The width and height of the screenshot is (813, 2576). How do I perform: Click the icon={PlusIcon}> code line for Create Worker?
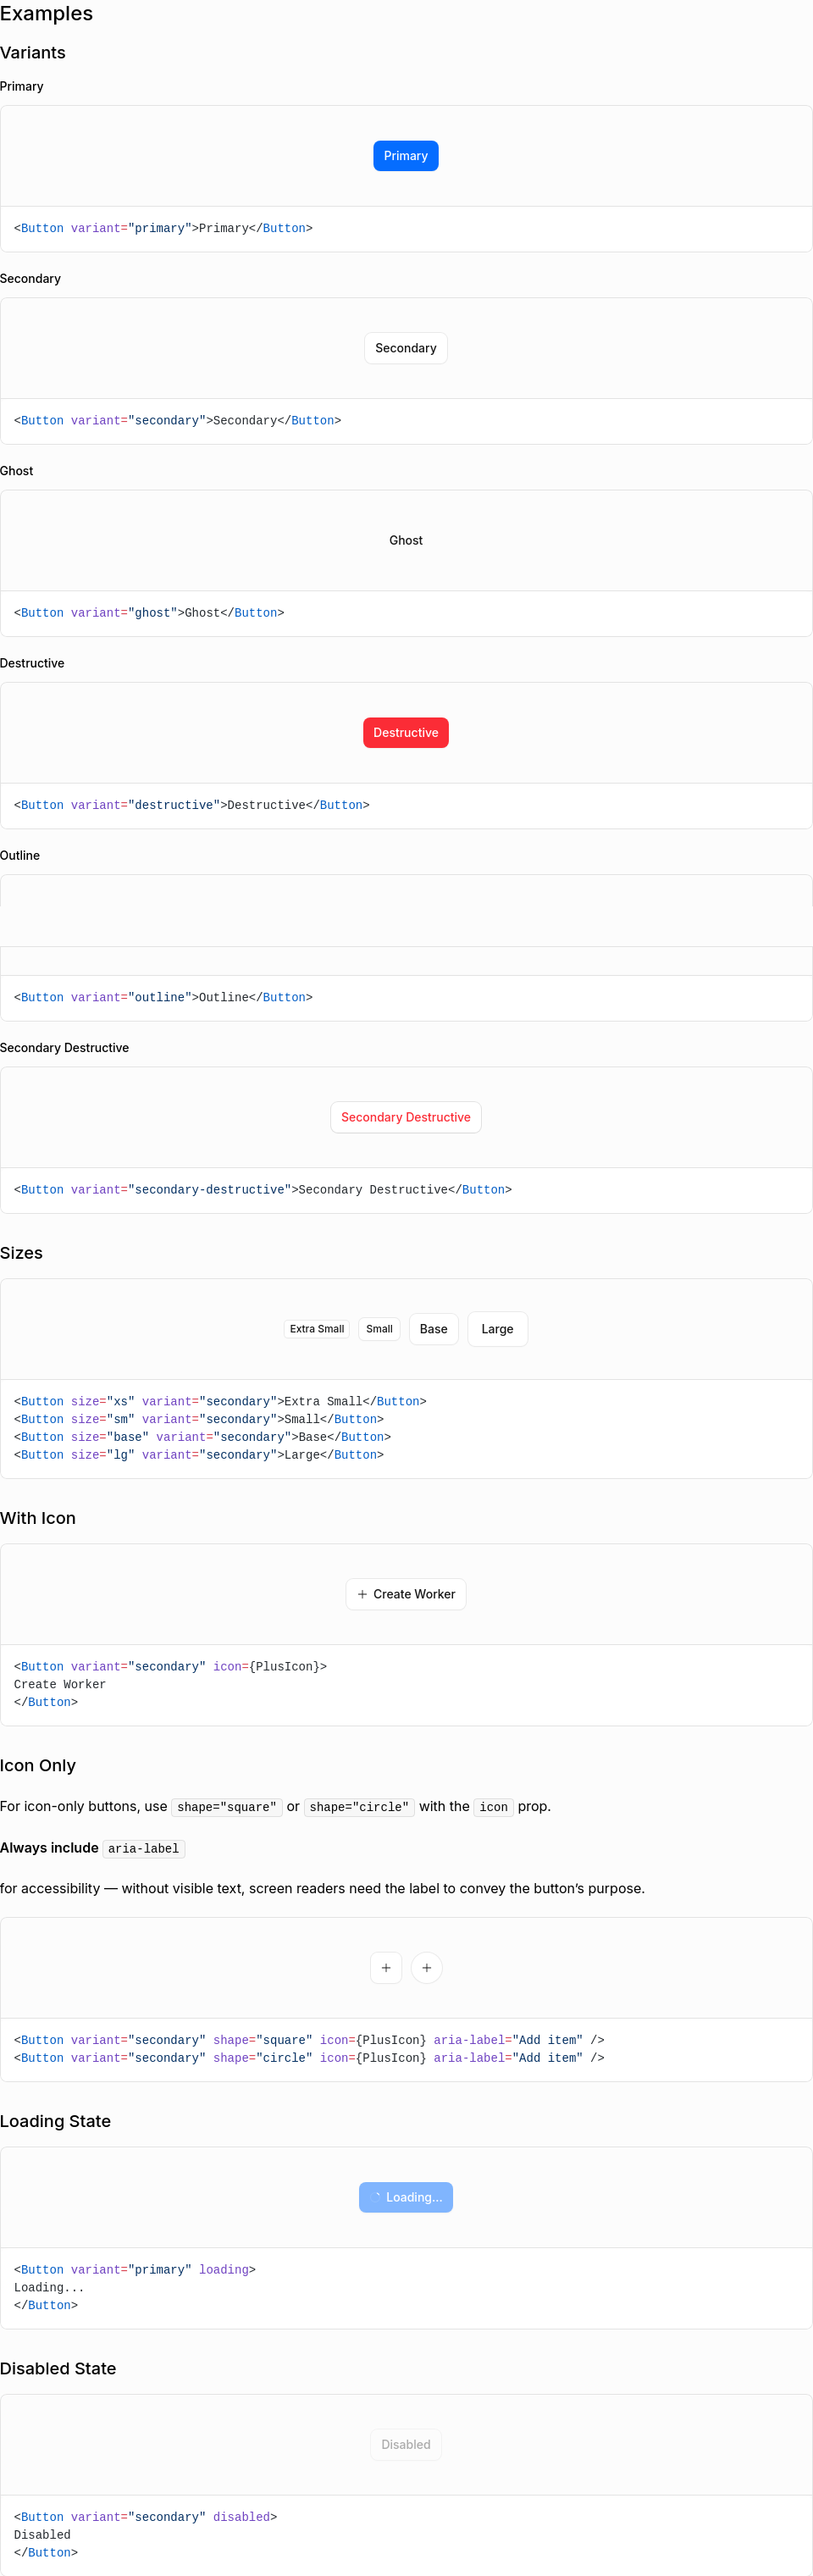(171, 1667)
